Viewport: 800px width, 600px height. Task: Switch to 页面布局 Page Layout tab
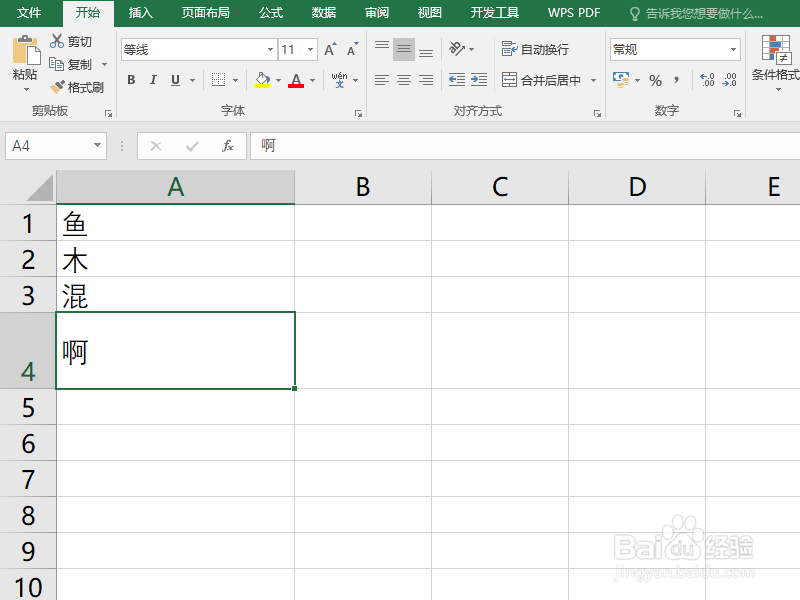click(x=205, y=13)
